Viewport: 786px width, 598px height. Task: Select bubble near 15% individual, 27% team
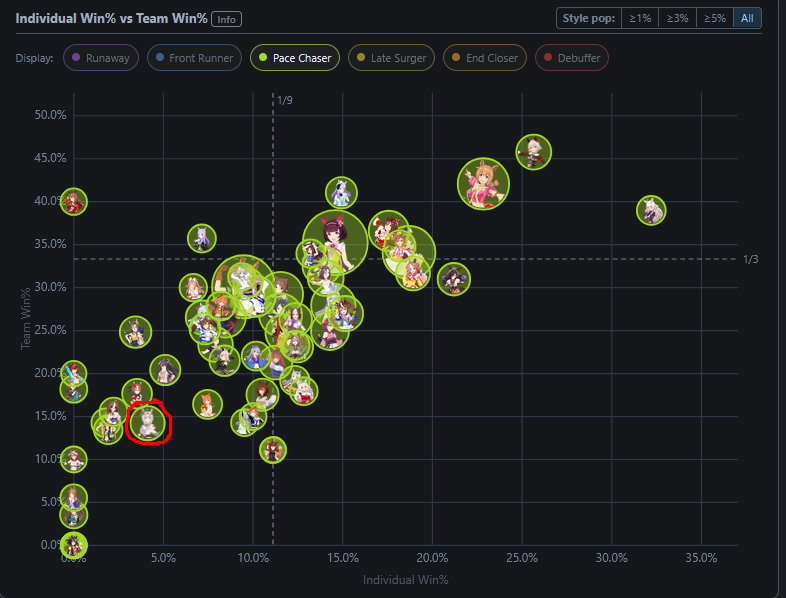click(x=345, y=313)
